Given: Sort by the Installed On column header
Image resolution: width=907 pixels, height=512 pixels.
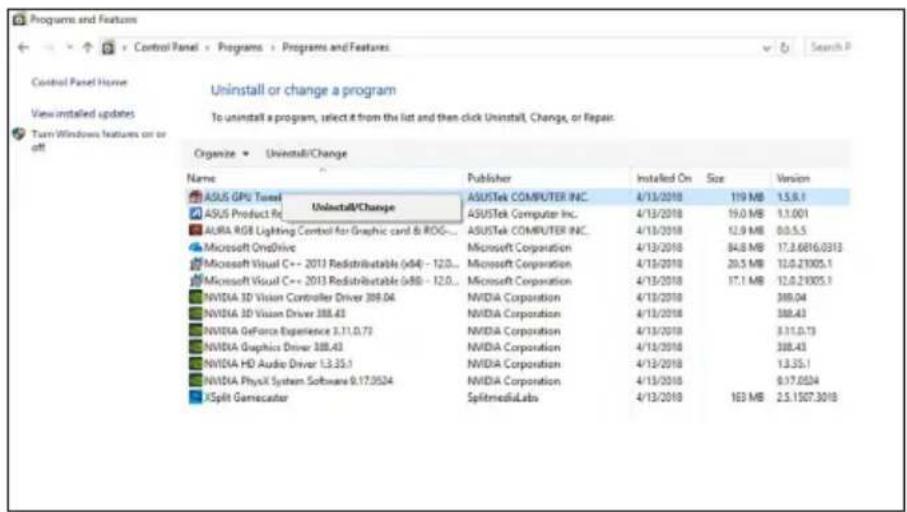Looking at the screenshot, I should click(x=663, y=178).
